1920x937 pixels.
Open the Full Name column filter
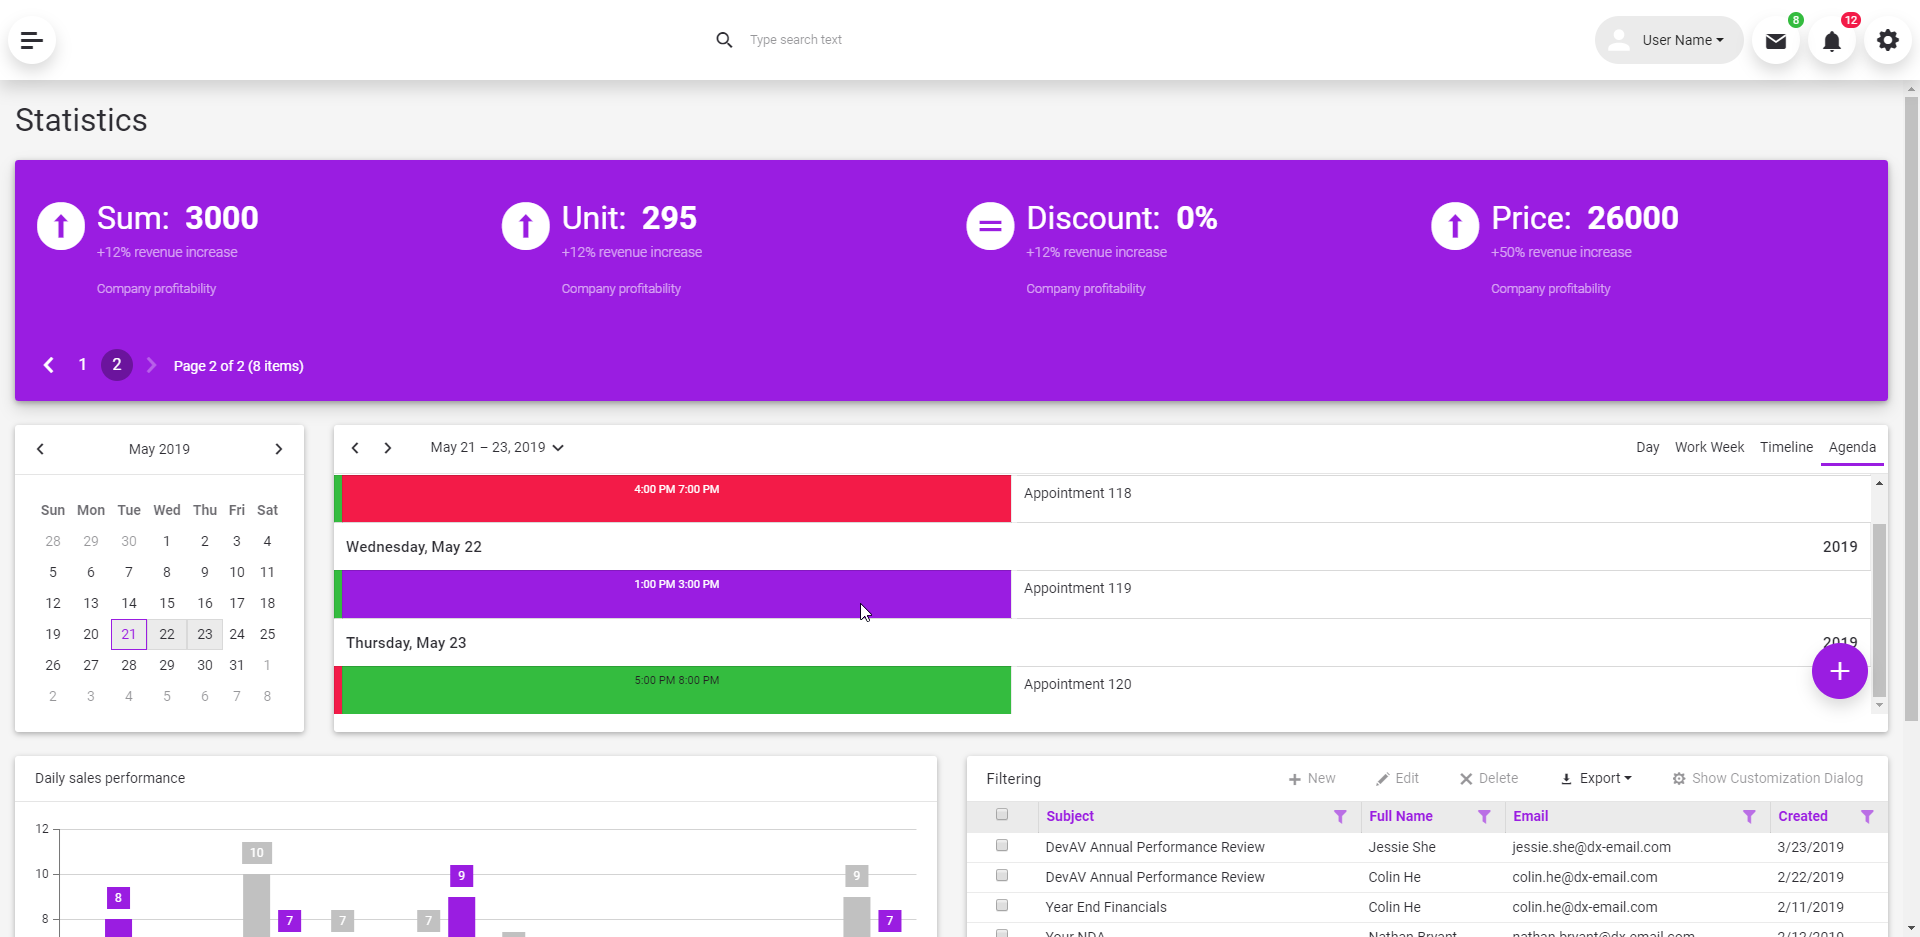tap(1484, 817)
